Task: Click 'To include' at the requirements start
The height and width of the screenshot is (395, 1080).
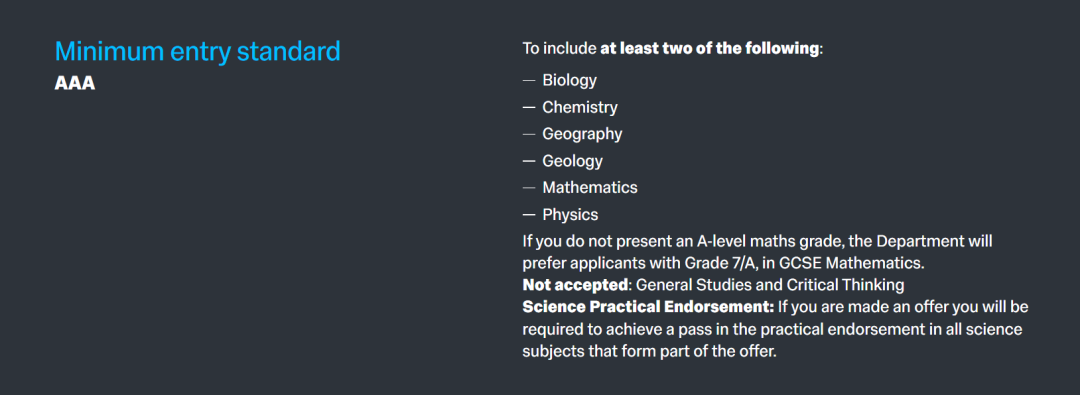Action: click(x=559, y=49)
